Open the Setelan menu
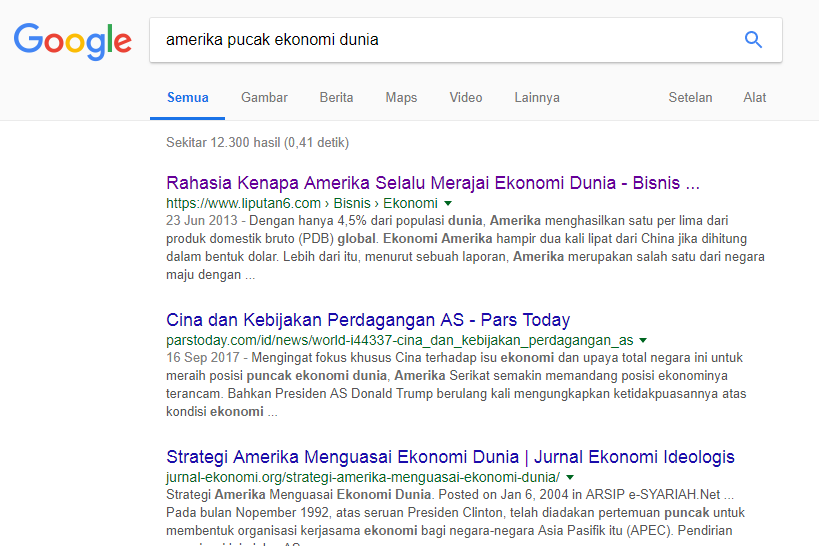Image resolution: width=819 pixels, height=546 pixels. 691,98
